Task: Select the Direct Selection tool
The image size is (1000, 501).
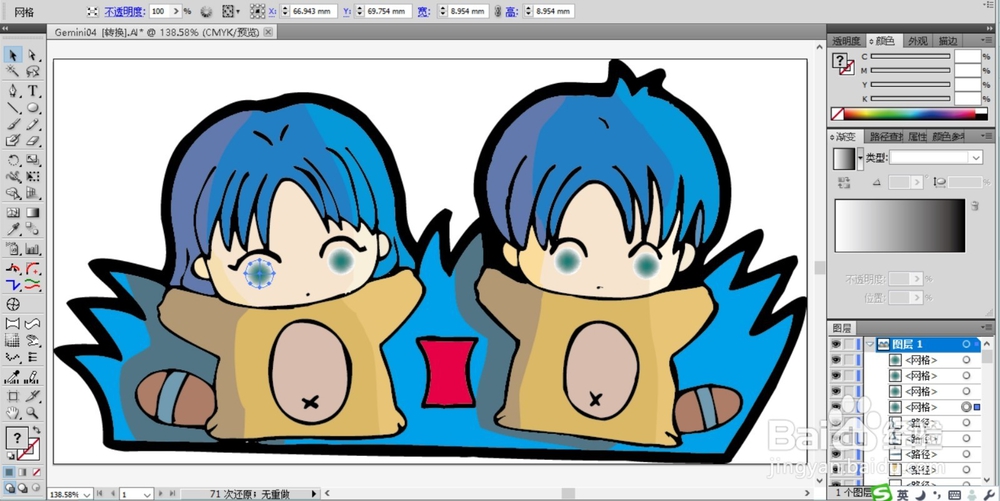Action: click(33, 55)
